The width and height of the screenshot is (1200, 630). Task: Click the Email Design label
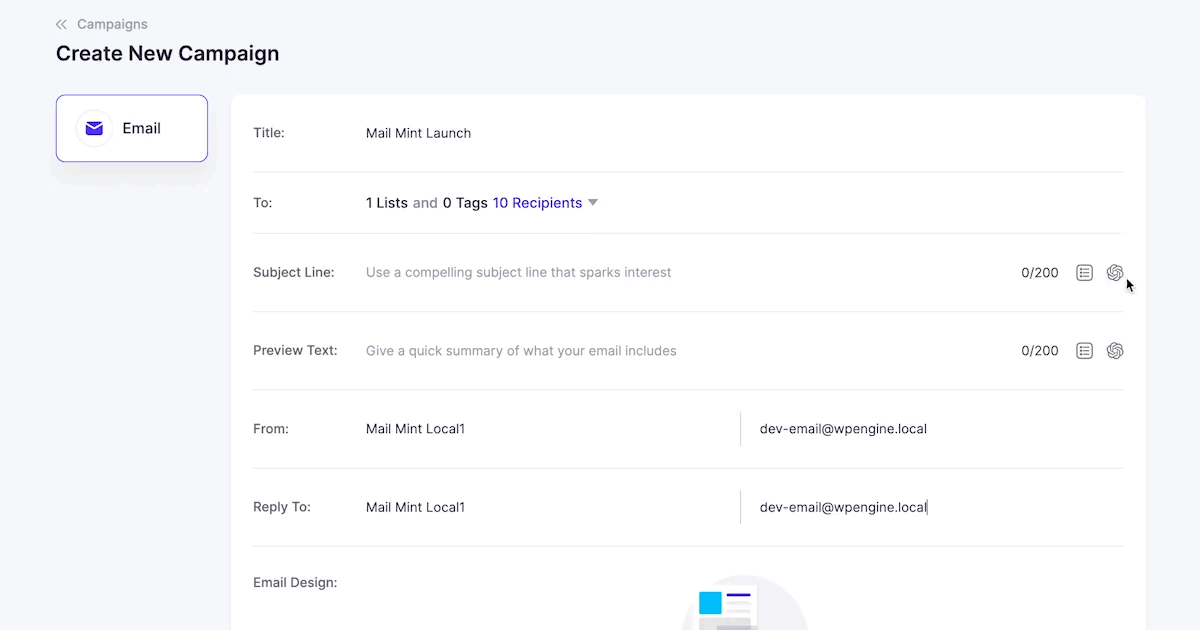click(x=295, y=582)
